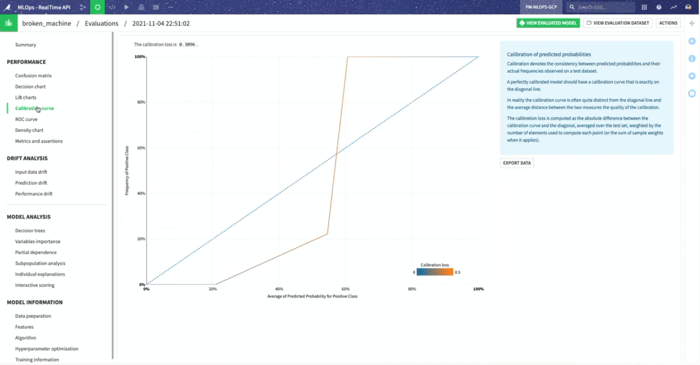Open Lift charts in sidebar
The image size is (700, 365).
pyautogui.click(x=26, y=97)
